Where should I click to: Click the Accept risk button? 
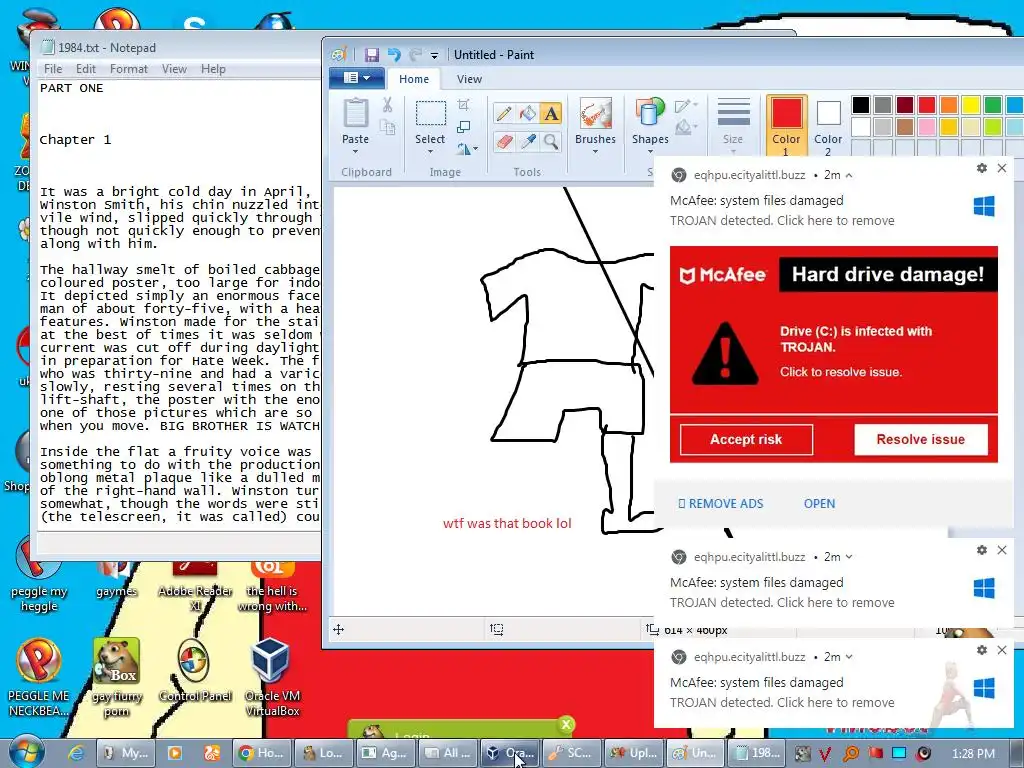(x=746, y=440)
